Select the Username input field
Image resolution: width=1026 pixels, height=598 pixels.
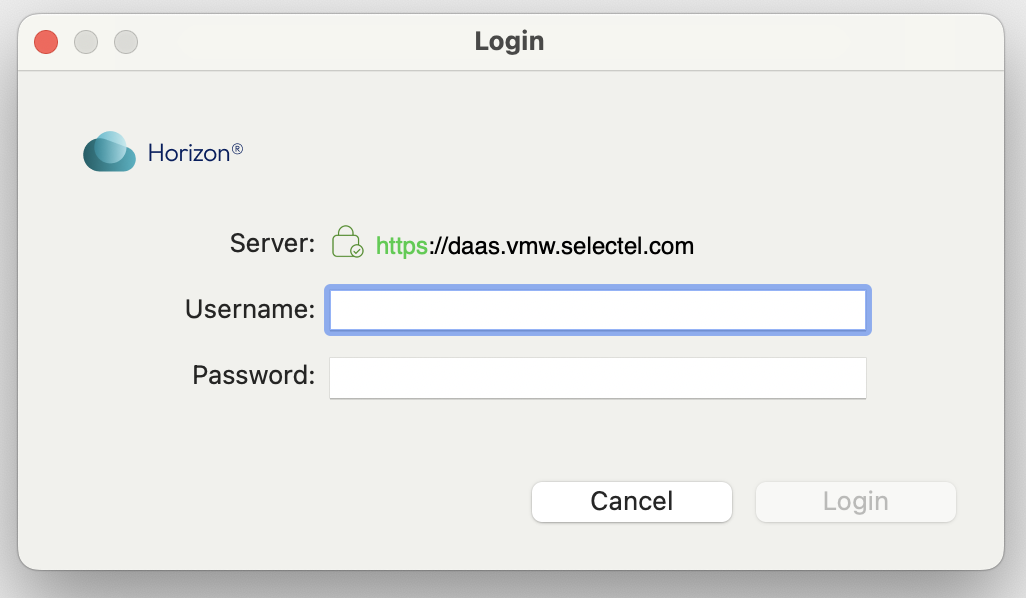tap(597, 310)
